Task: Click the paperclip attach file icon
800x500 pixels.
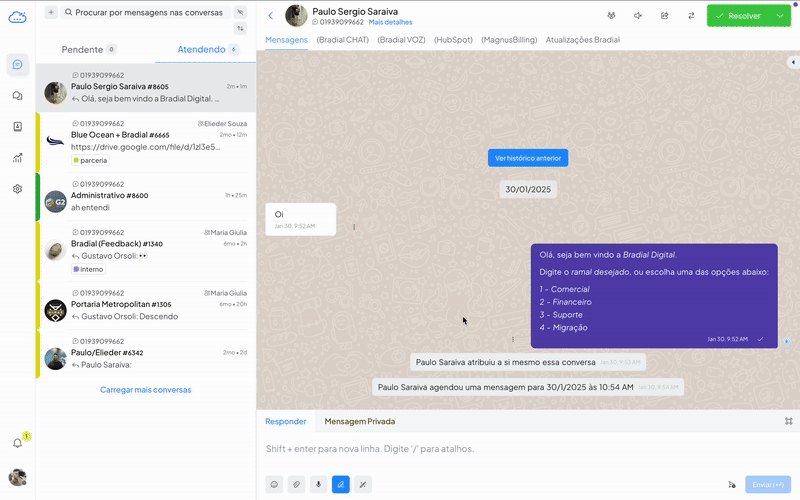Action: (x=296, y=484)
